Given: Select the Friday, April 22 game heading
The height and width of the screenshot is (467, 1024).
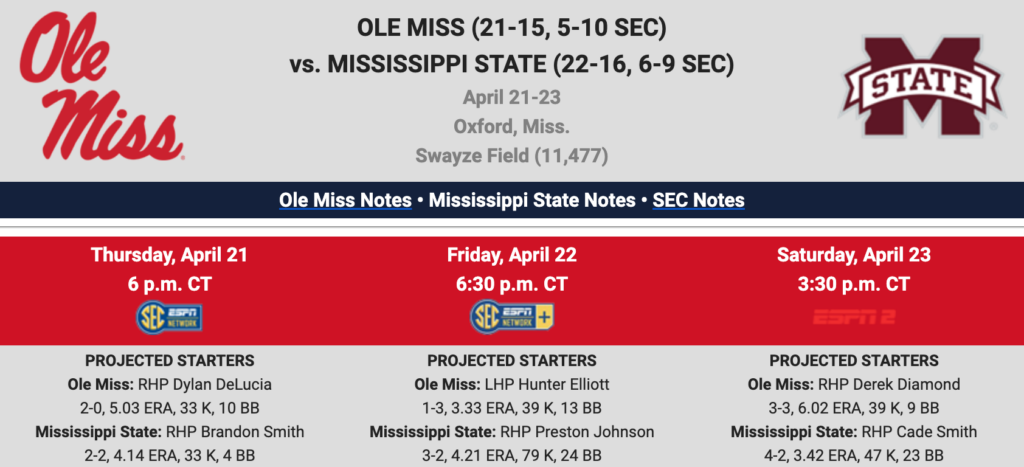Looking at the screenshot, I should [x=512, y=255].
